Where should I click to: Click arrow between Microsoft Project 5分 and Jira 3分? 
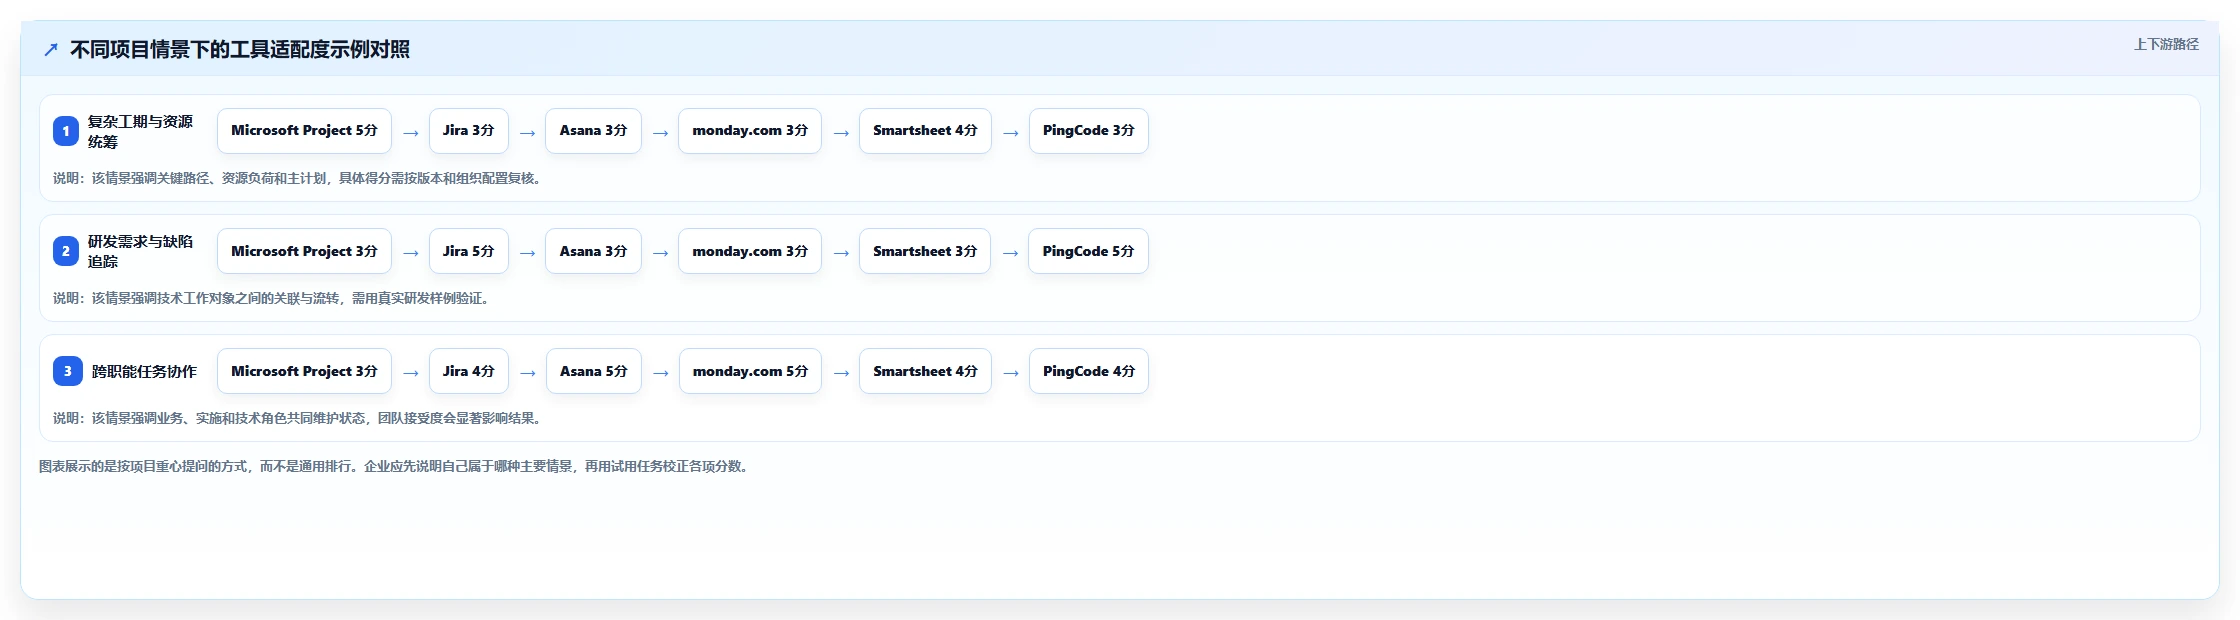pyautogui.click(x=410, y=132)
